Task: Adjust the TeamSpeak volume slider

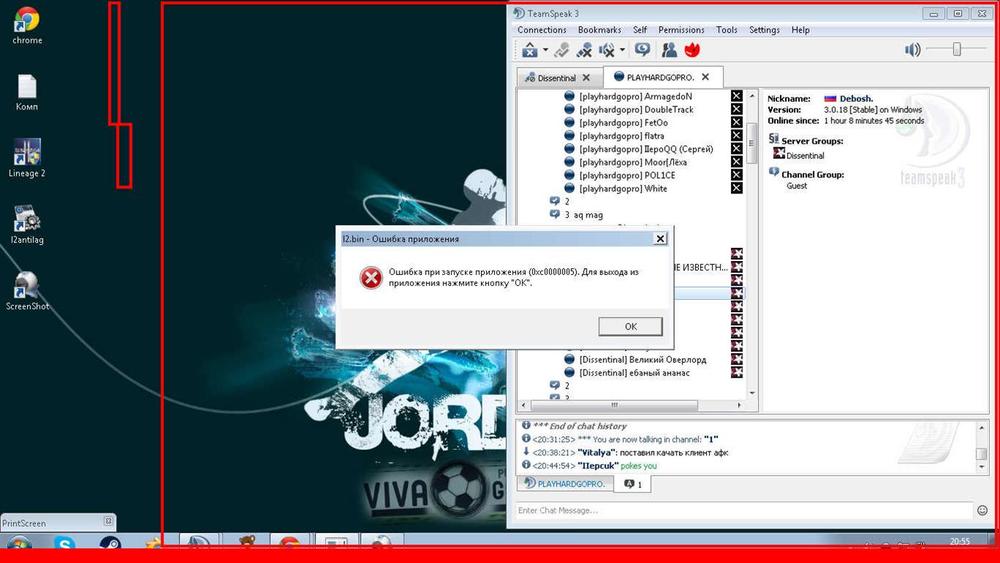Action: pyautogui.click(x=957, y=49)
